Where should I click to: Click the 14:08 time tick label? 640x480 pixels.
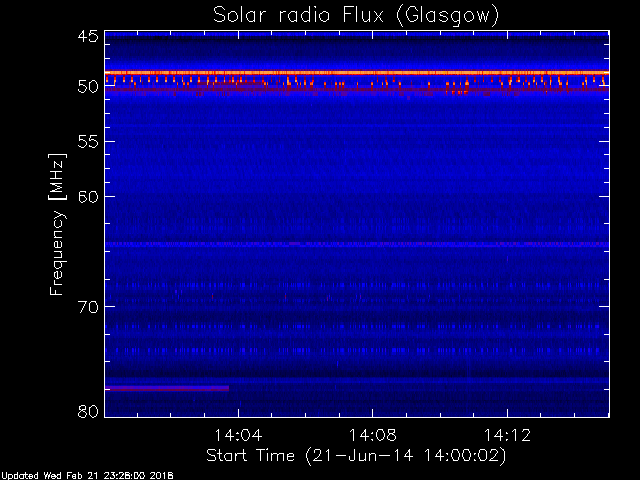[x=373, y=435]
